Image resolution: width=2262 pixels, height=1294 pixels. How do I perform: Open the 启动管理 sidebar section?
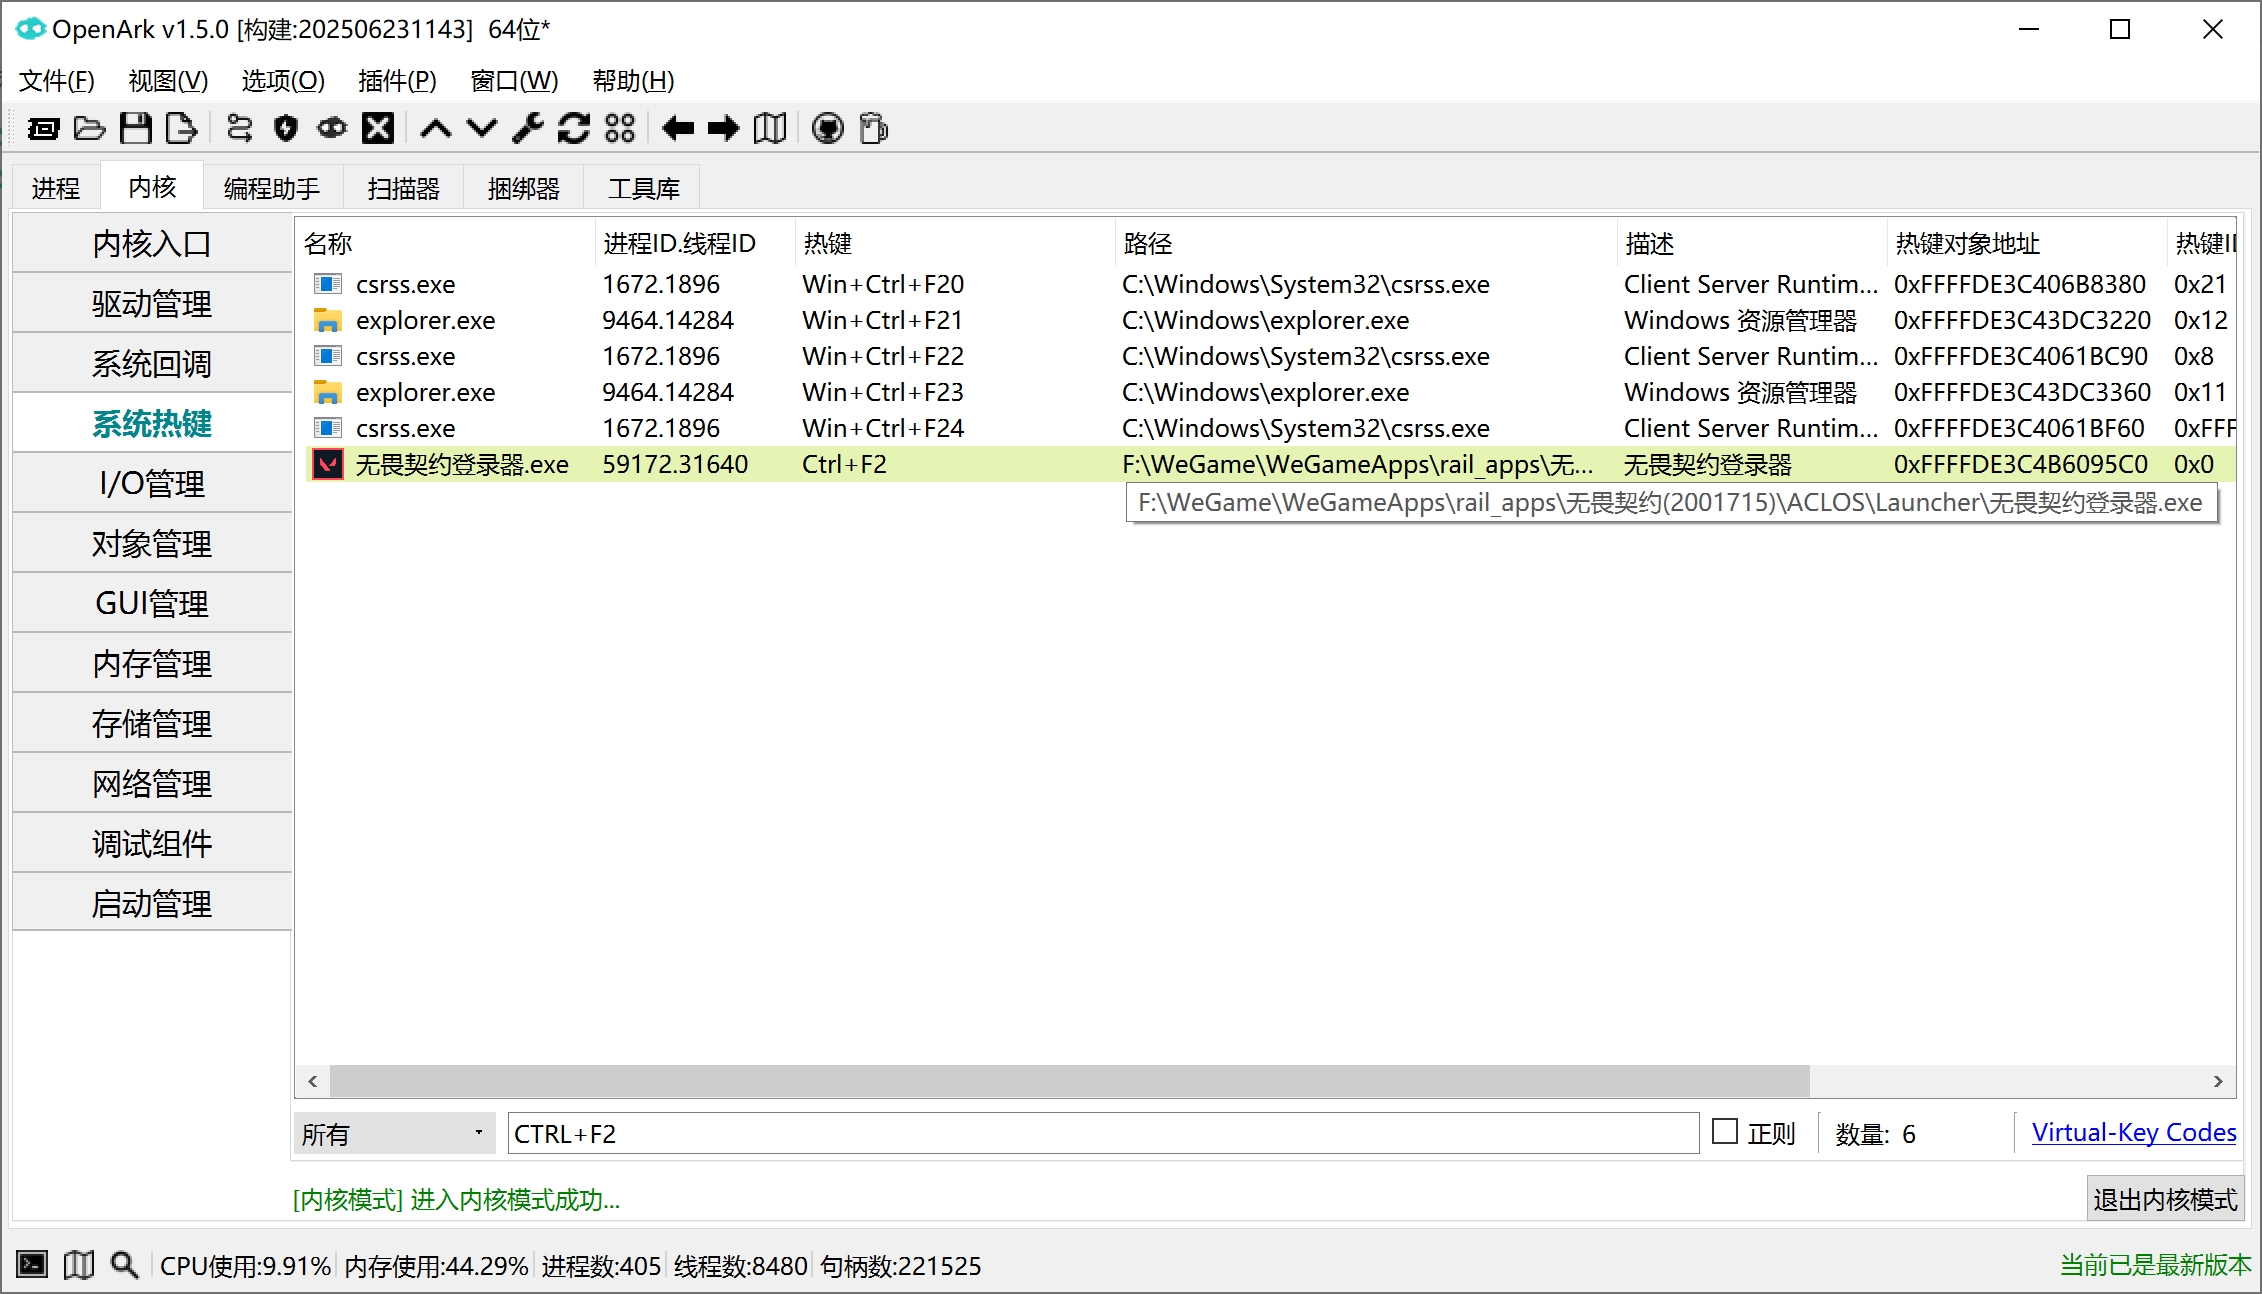152,903
